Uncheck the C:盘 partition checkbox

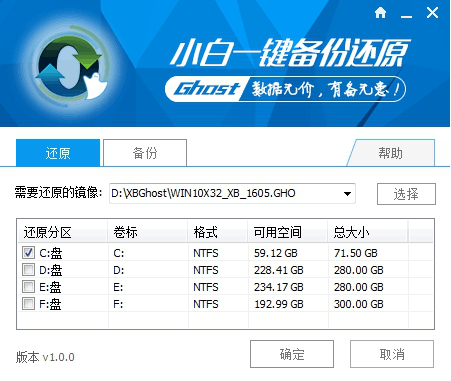28,253
